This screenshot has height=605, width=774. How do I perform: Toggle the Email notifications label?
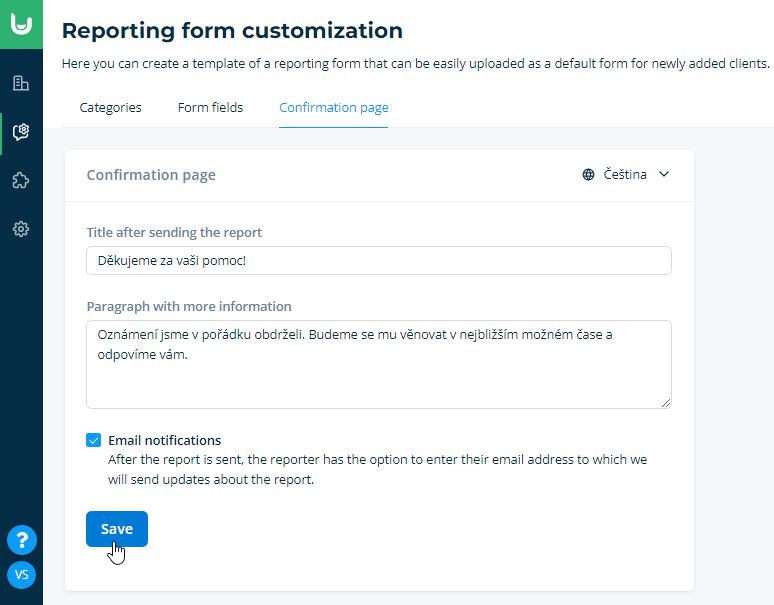click(164, 440)
